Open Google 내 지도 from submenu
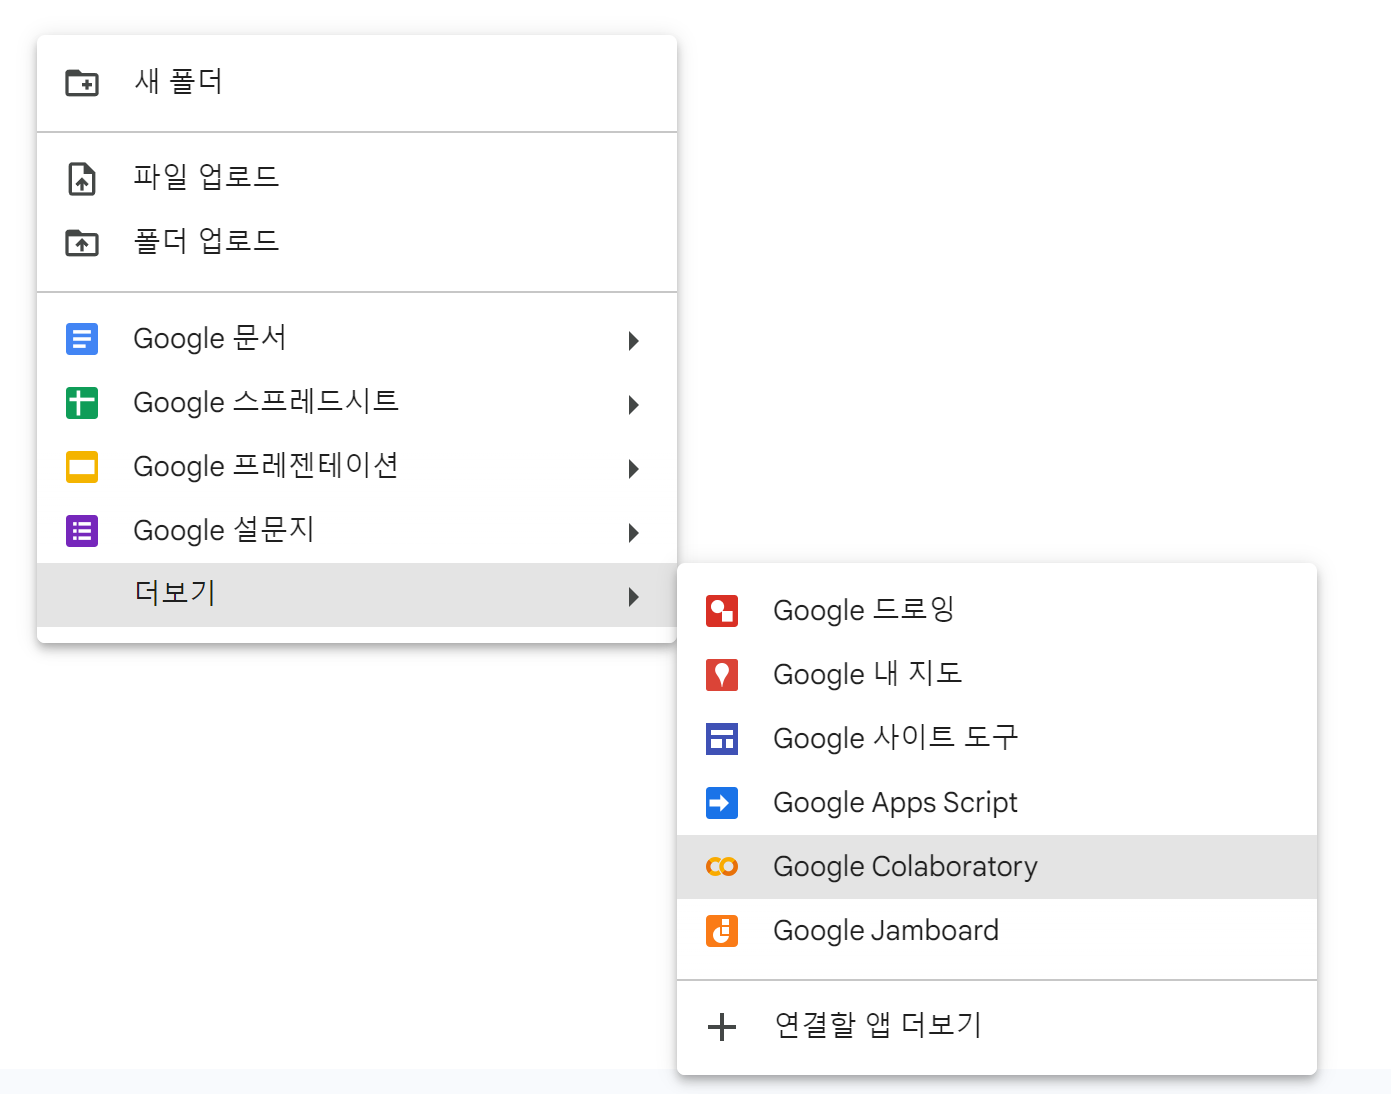Screen dimensions: 1391x1094 pyautogui.click(x=997, y=675)
